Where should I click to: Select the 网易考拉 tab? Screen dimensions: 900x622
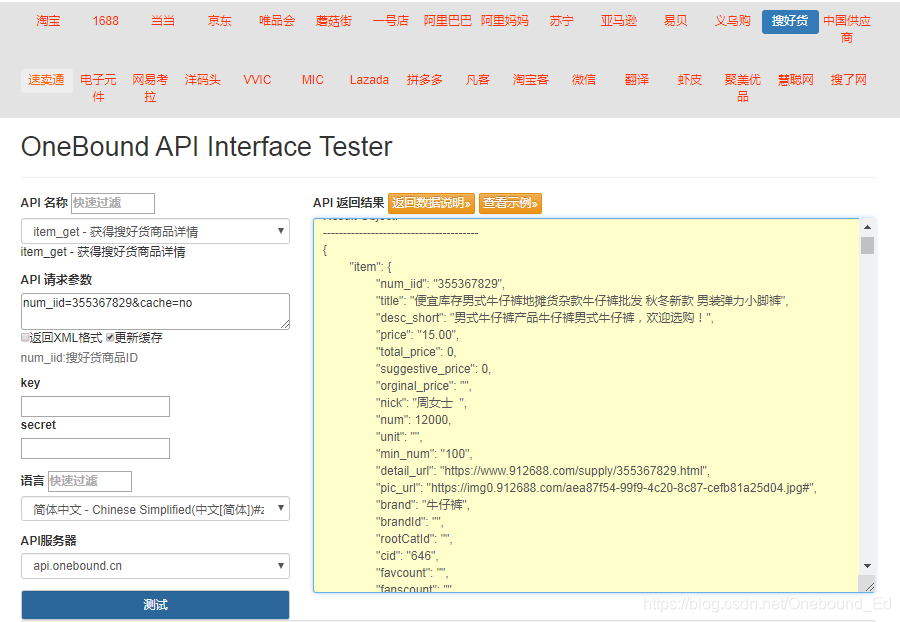pos(150,88)
